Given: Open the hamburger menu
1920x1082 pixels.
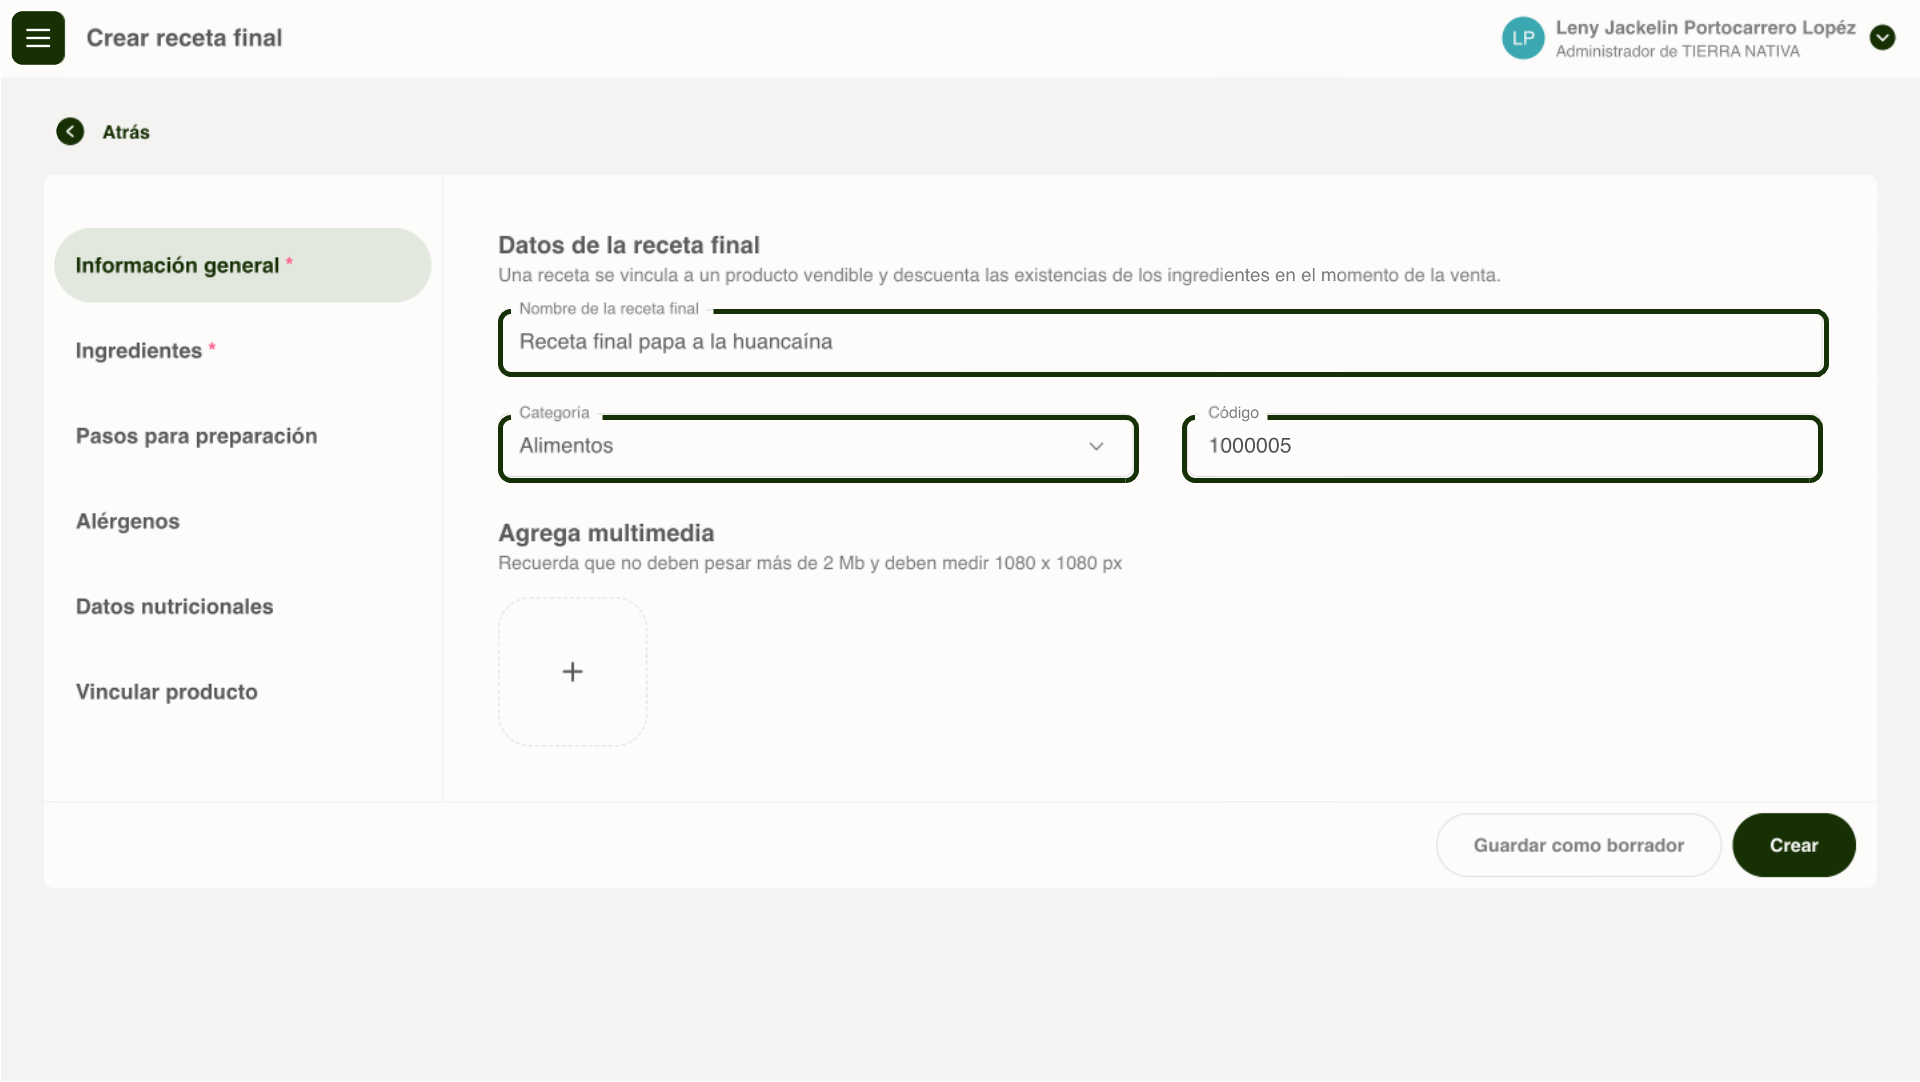Looking at the screenshot, I should (38, 38).
